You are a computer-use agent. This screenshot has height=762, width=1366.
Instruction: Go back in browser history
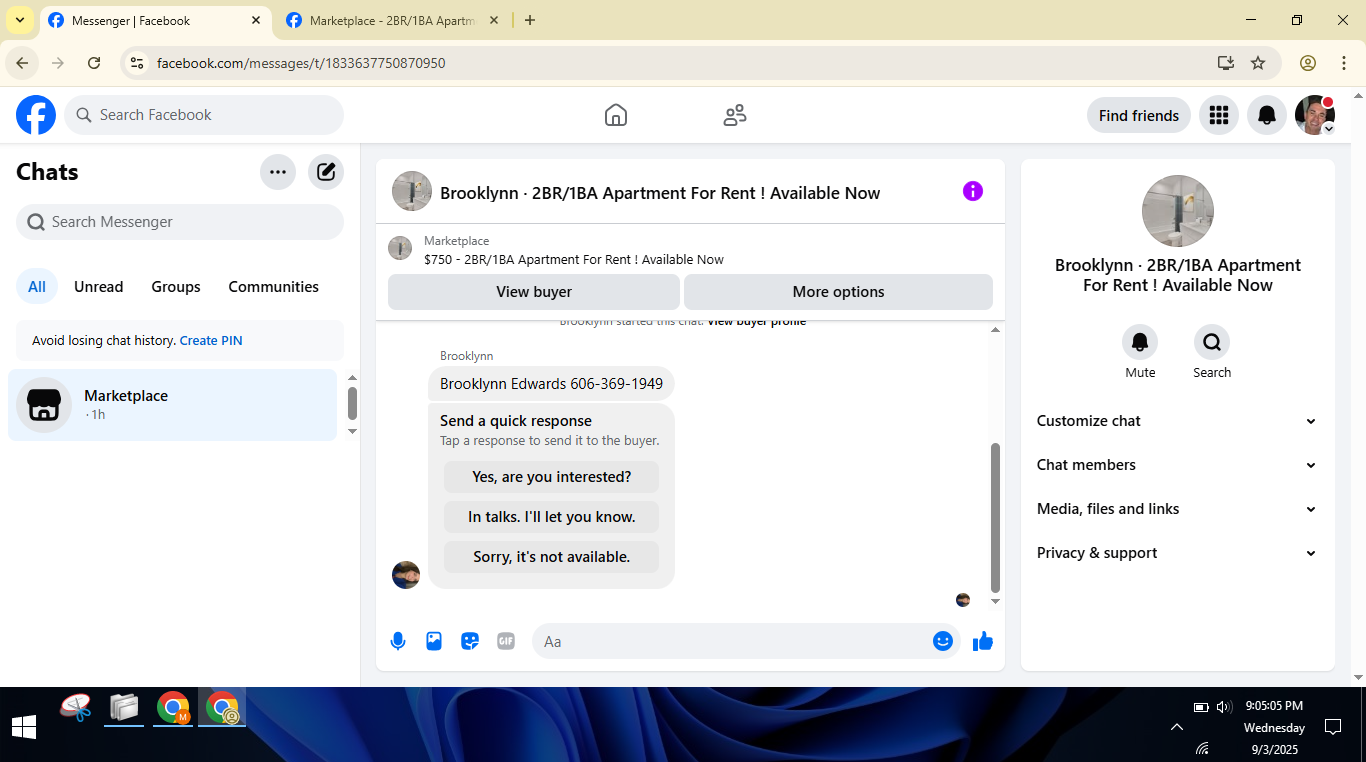[22, 63]
